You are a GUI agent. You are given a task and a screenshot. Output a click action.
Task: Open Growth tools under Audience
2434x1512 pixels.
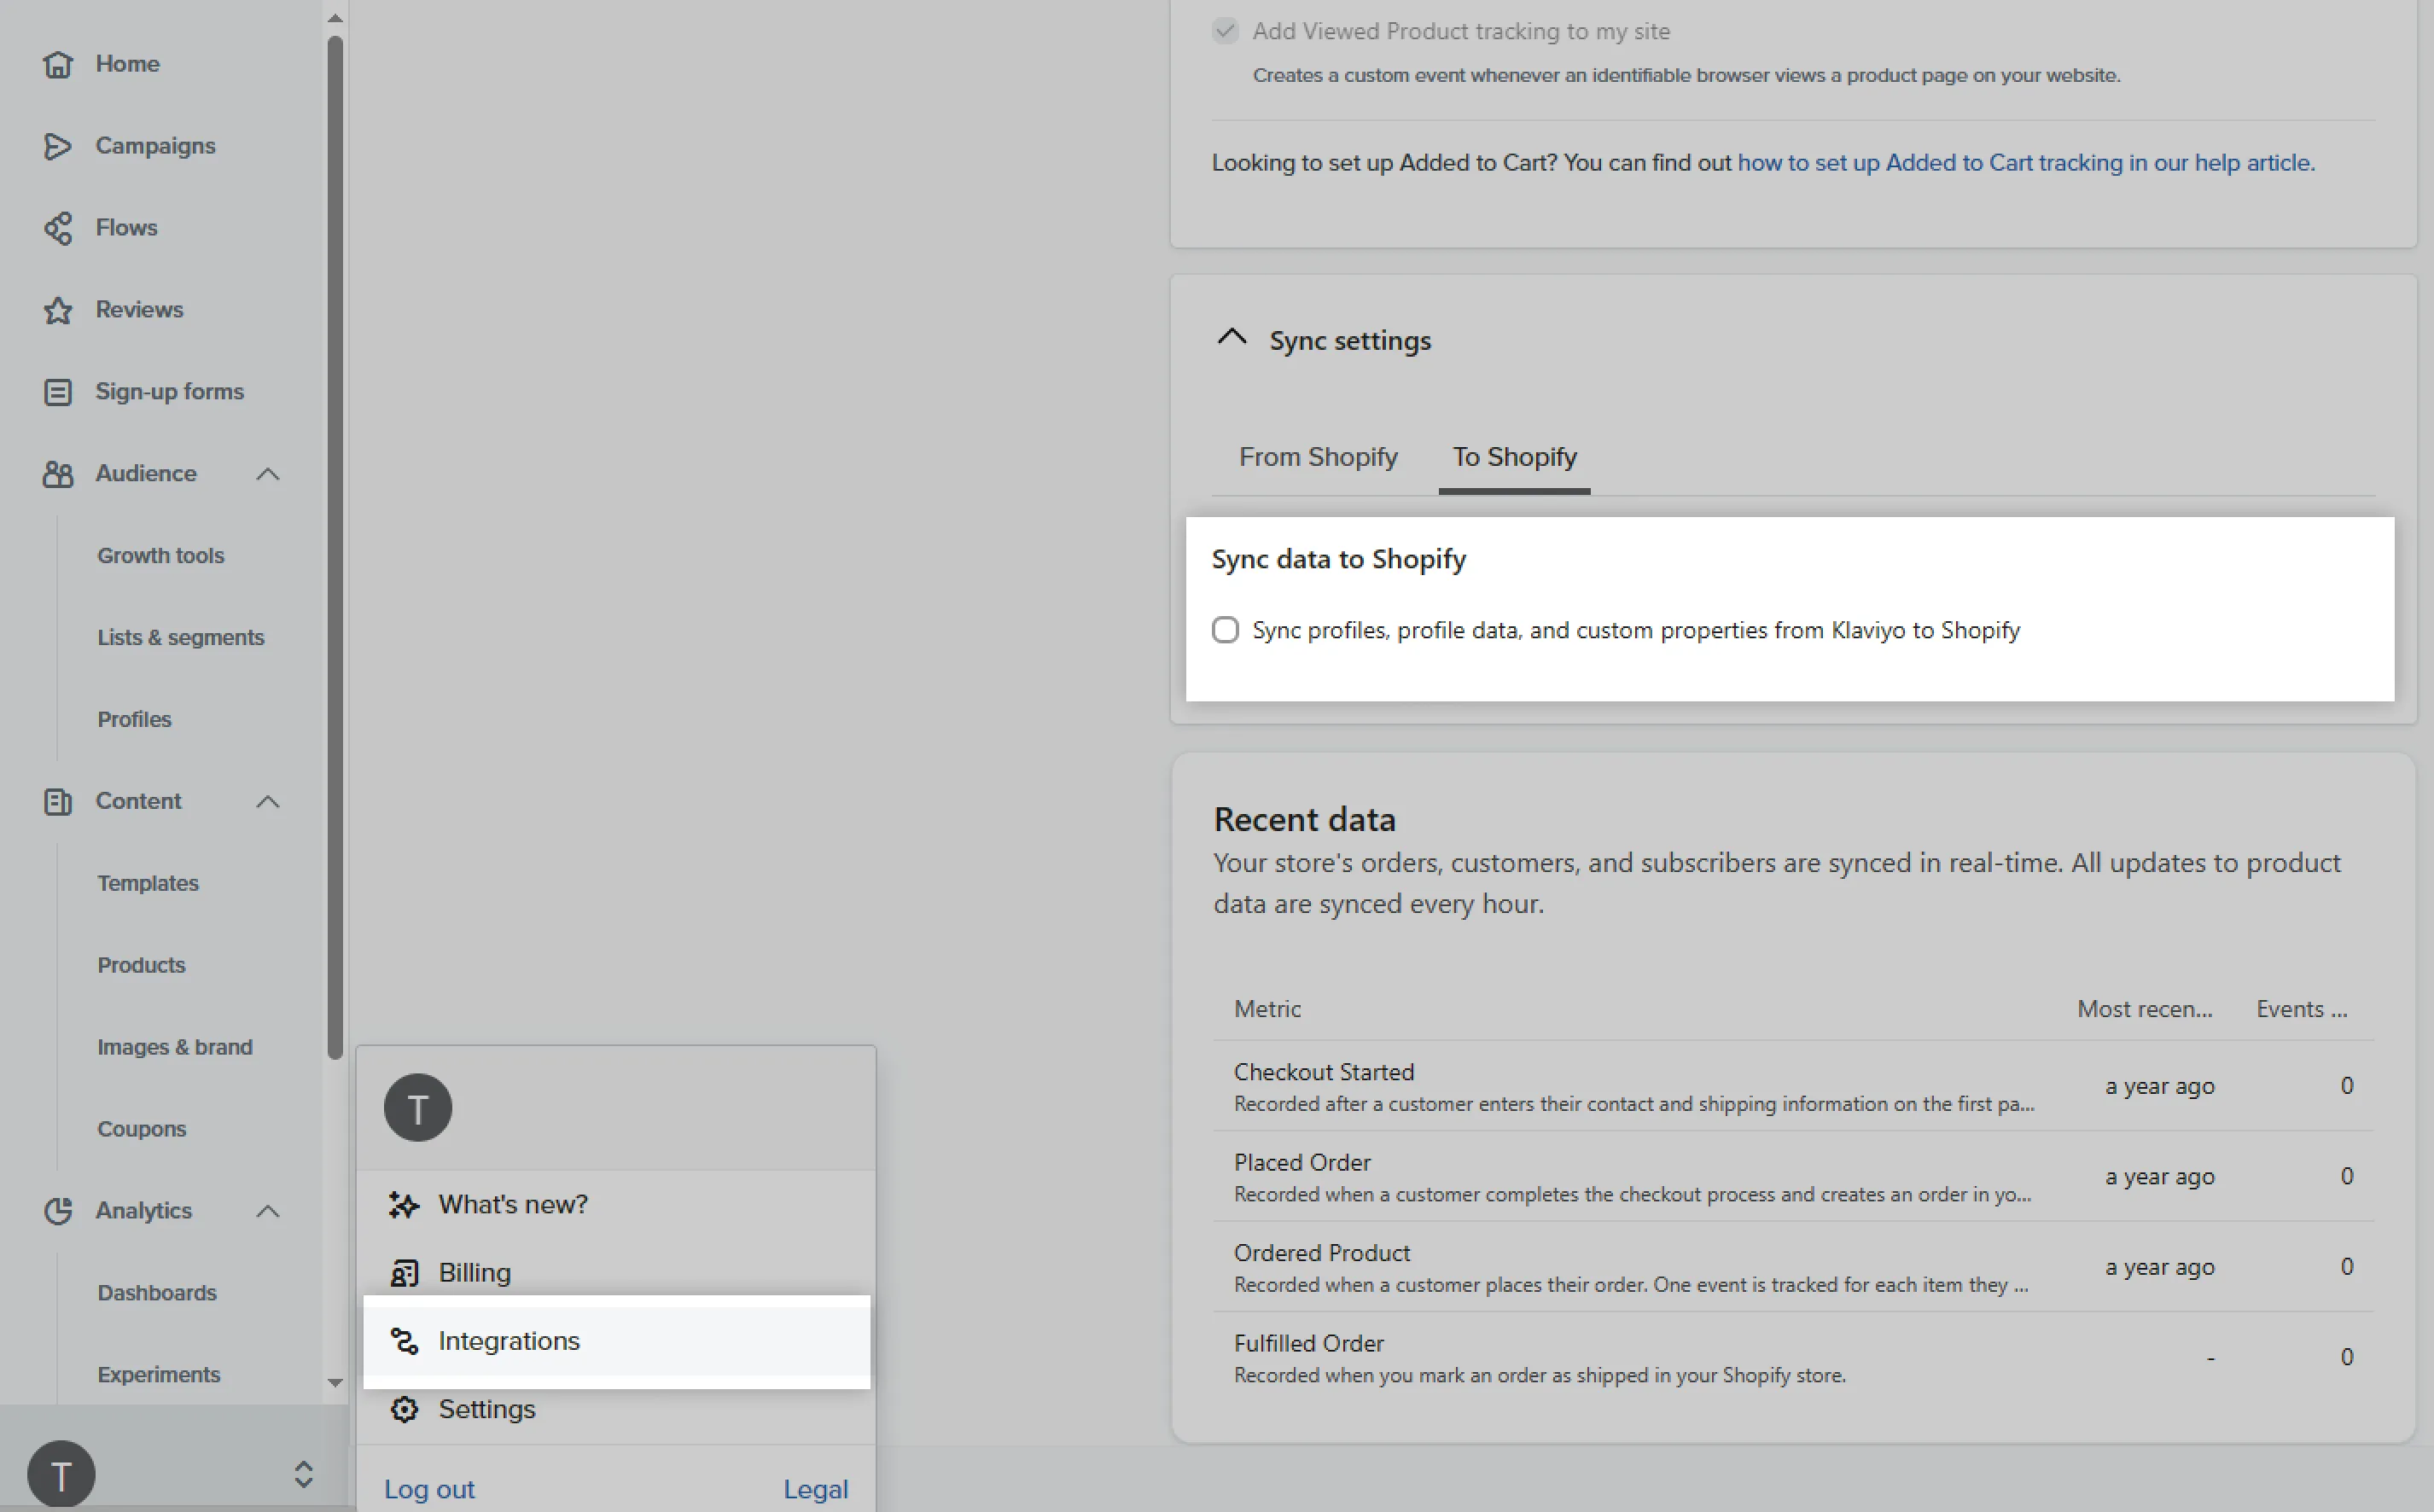(x=161, y=556)
